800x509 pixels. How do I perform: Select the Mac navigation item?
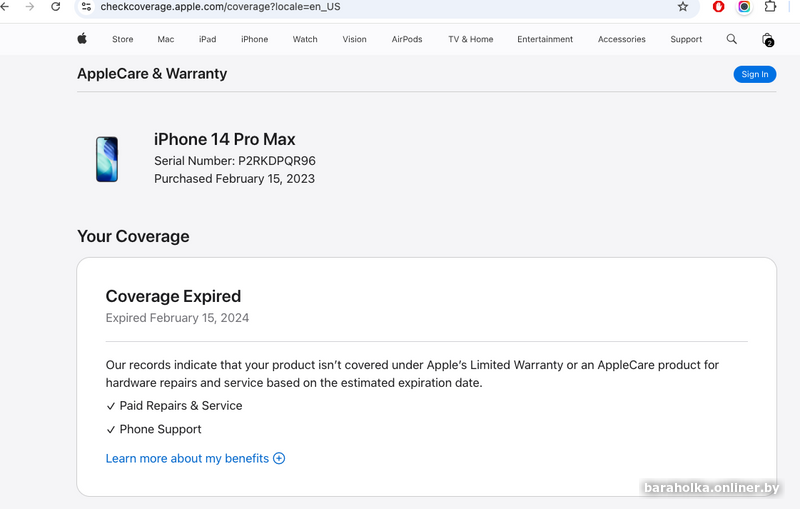(x=165, y=39)
